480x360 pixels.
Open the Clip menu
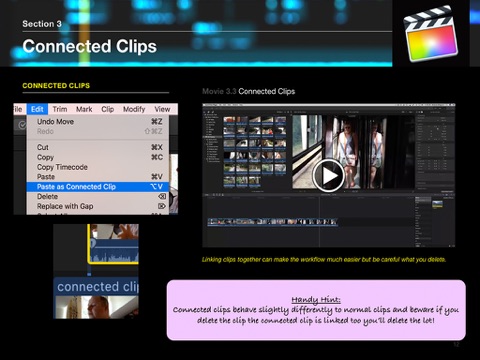[x=108, y=109]
